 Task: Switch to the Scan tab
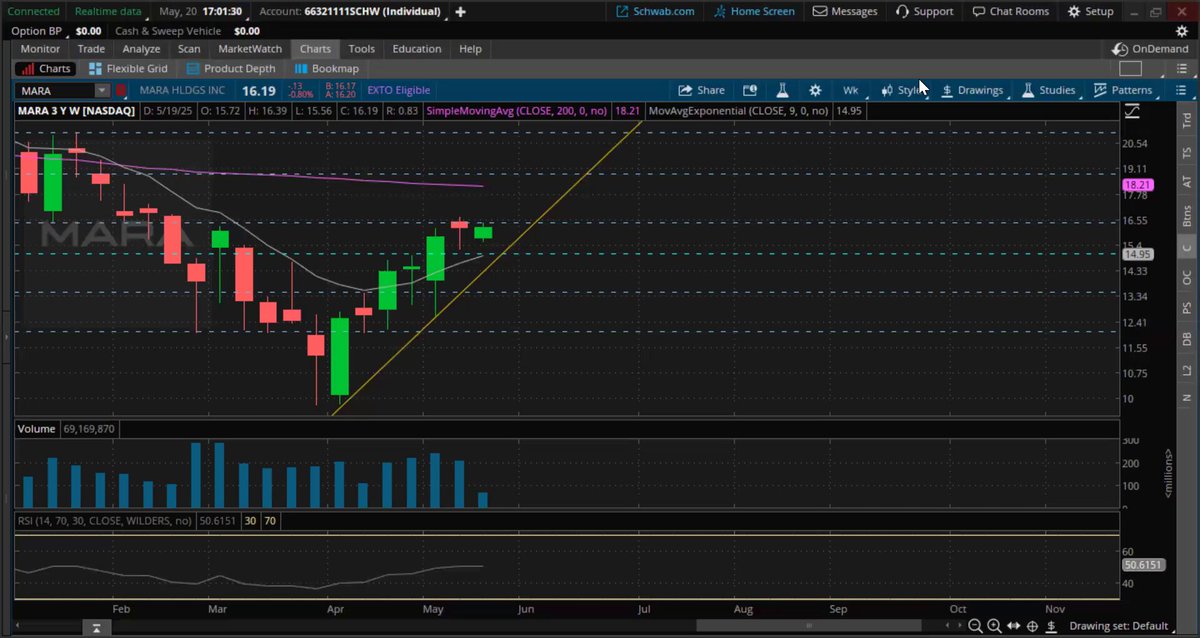(189, 48)
